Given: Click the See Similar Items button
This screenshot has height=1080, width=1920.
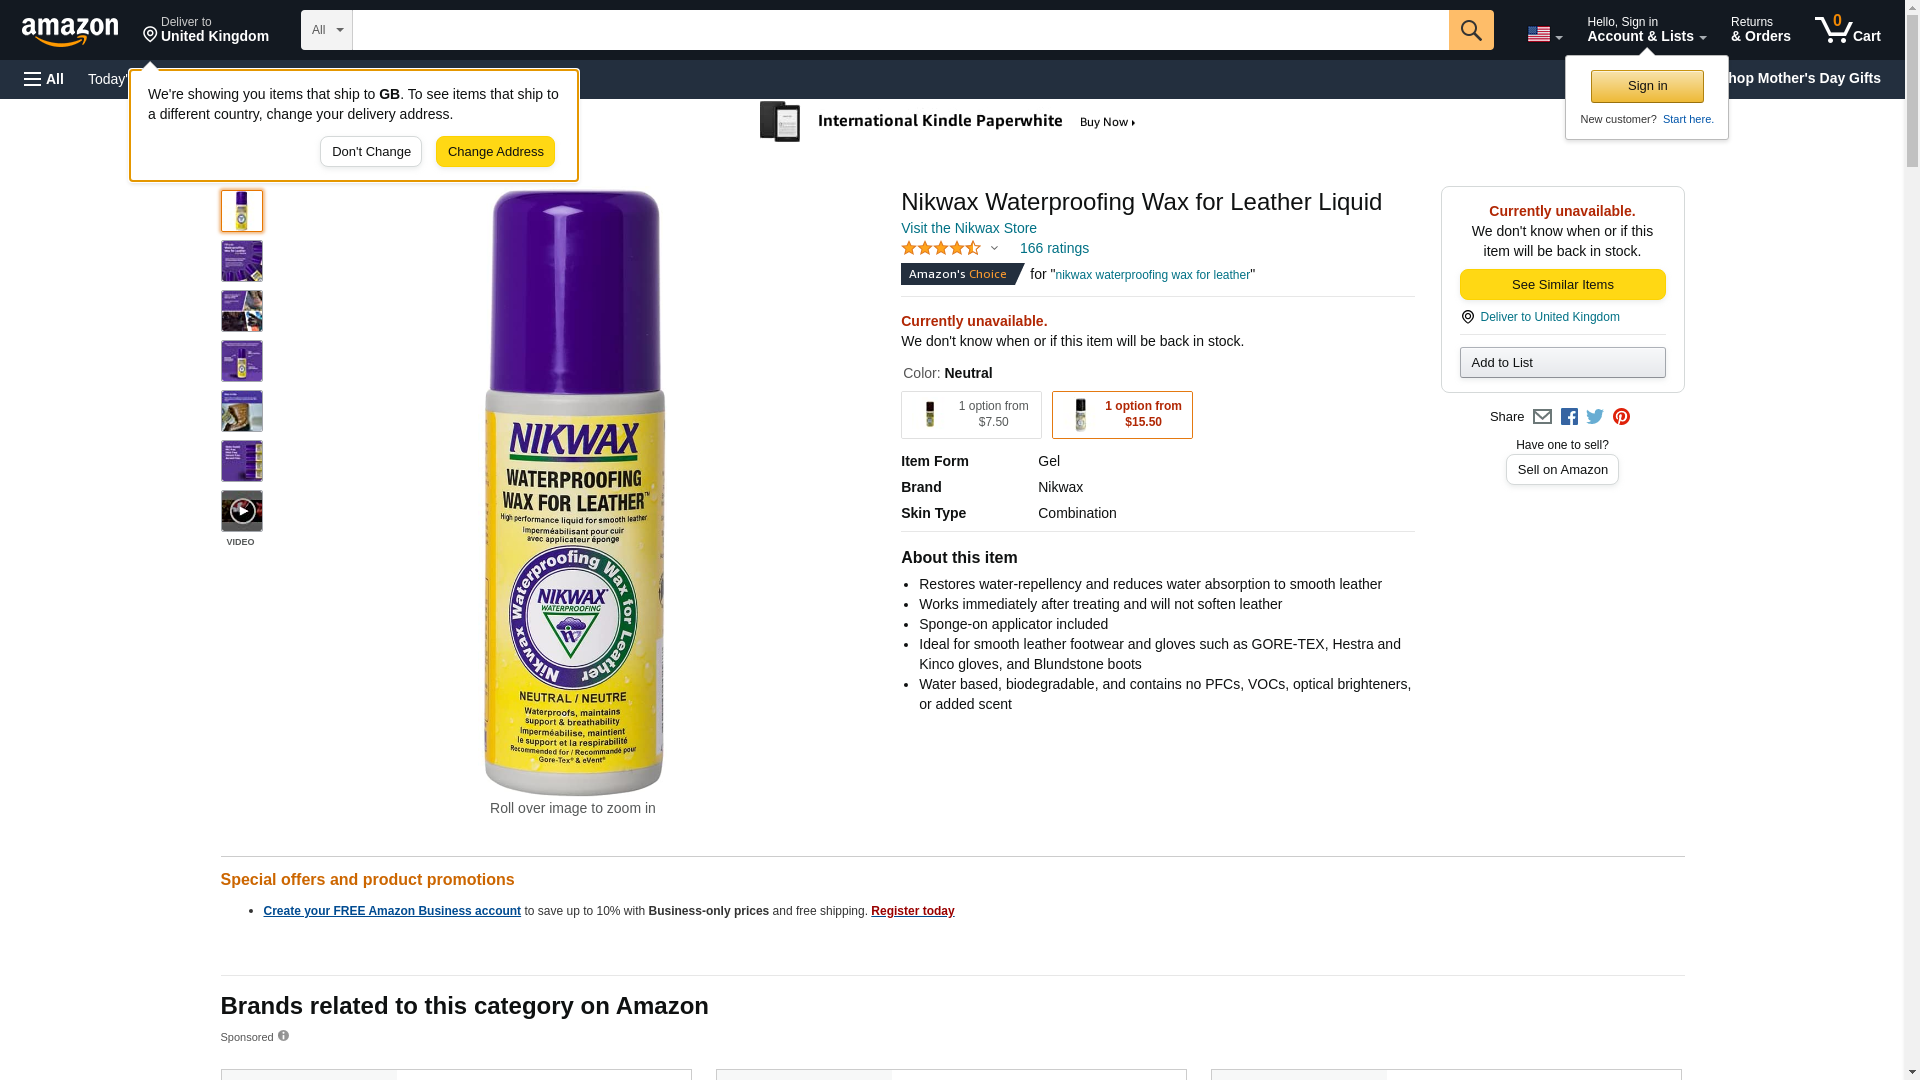Looking at the screenshot, I should point(1562,285).
